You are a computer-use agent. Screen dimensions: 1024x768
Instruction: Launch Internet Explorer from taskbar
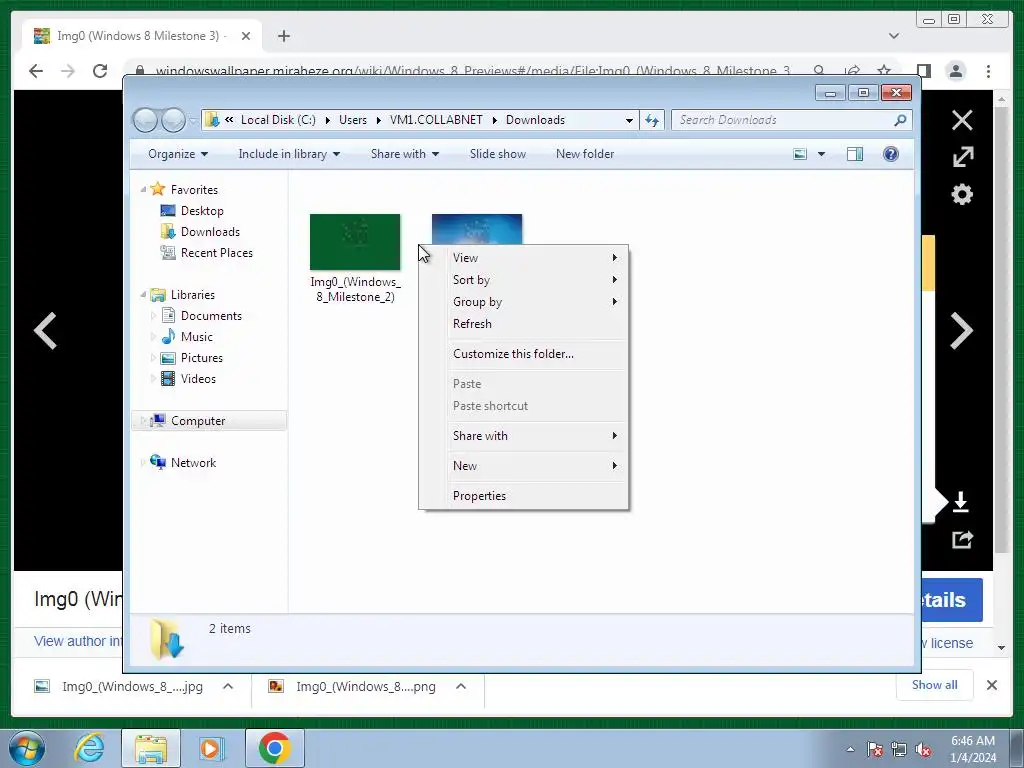[x=89, y=748]
